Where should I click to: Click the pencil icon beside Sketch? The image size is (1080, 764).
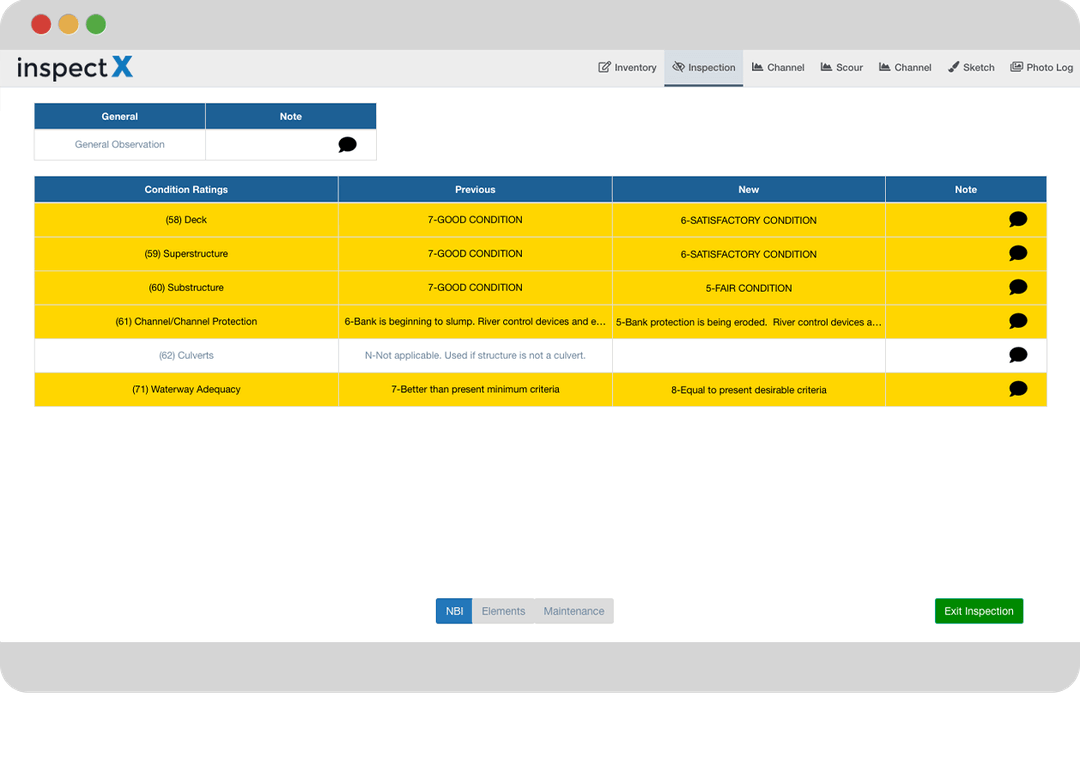pyautogui.click(x=953, y=67)
